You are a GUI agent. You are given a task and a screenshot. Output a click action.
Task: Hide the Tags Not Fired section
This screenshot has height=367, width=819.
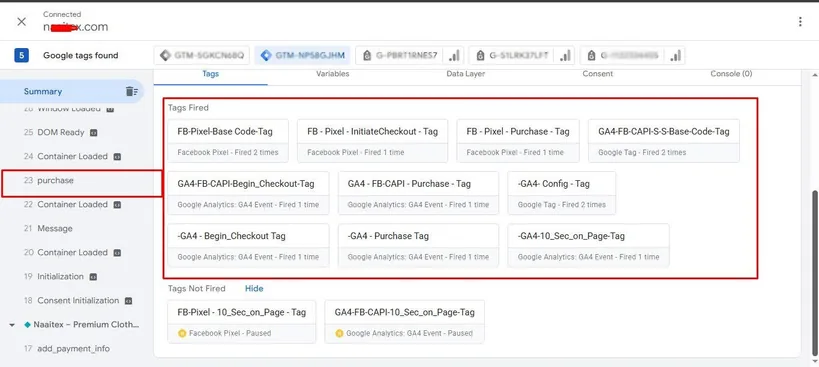(x=254, y=288)
